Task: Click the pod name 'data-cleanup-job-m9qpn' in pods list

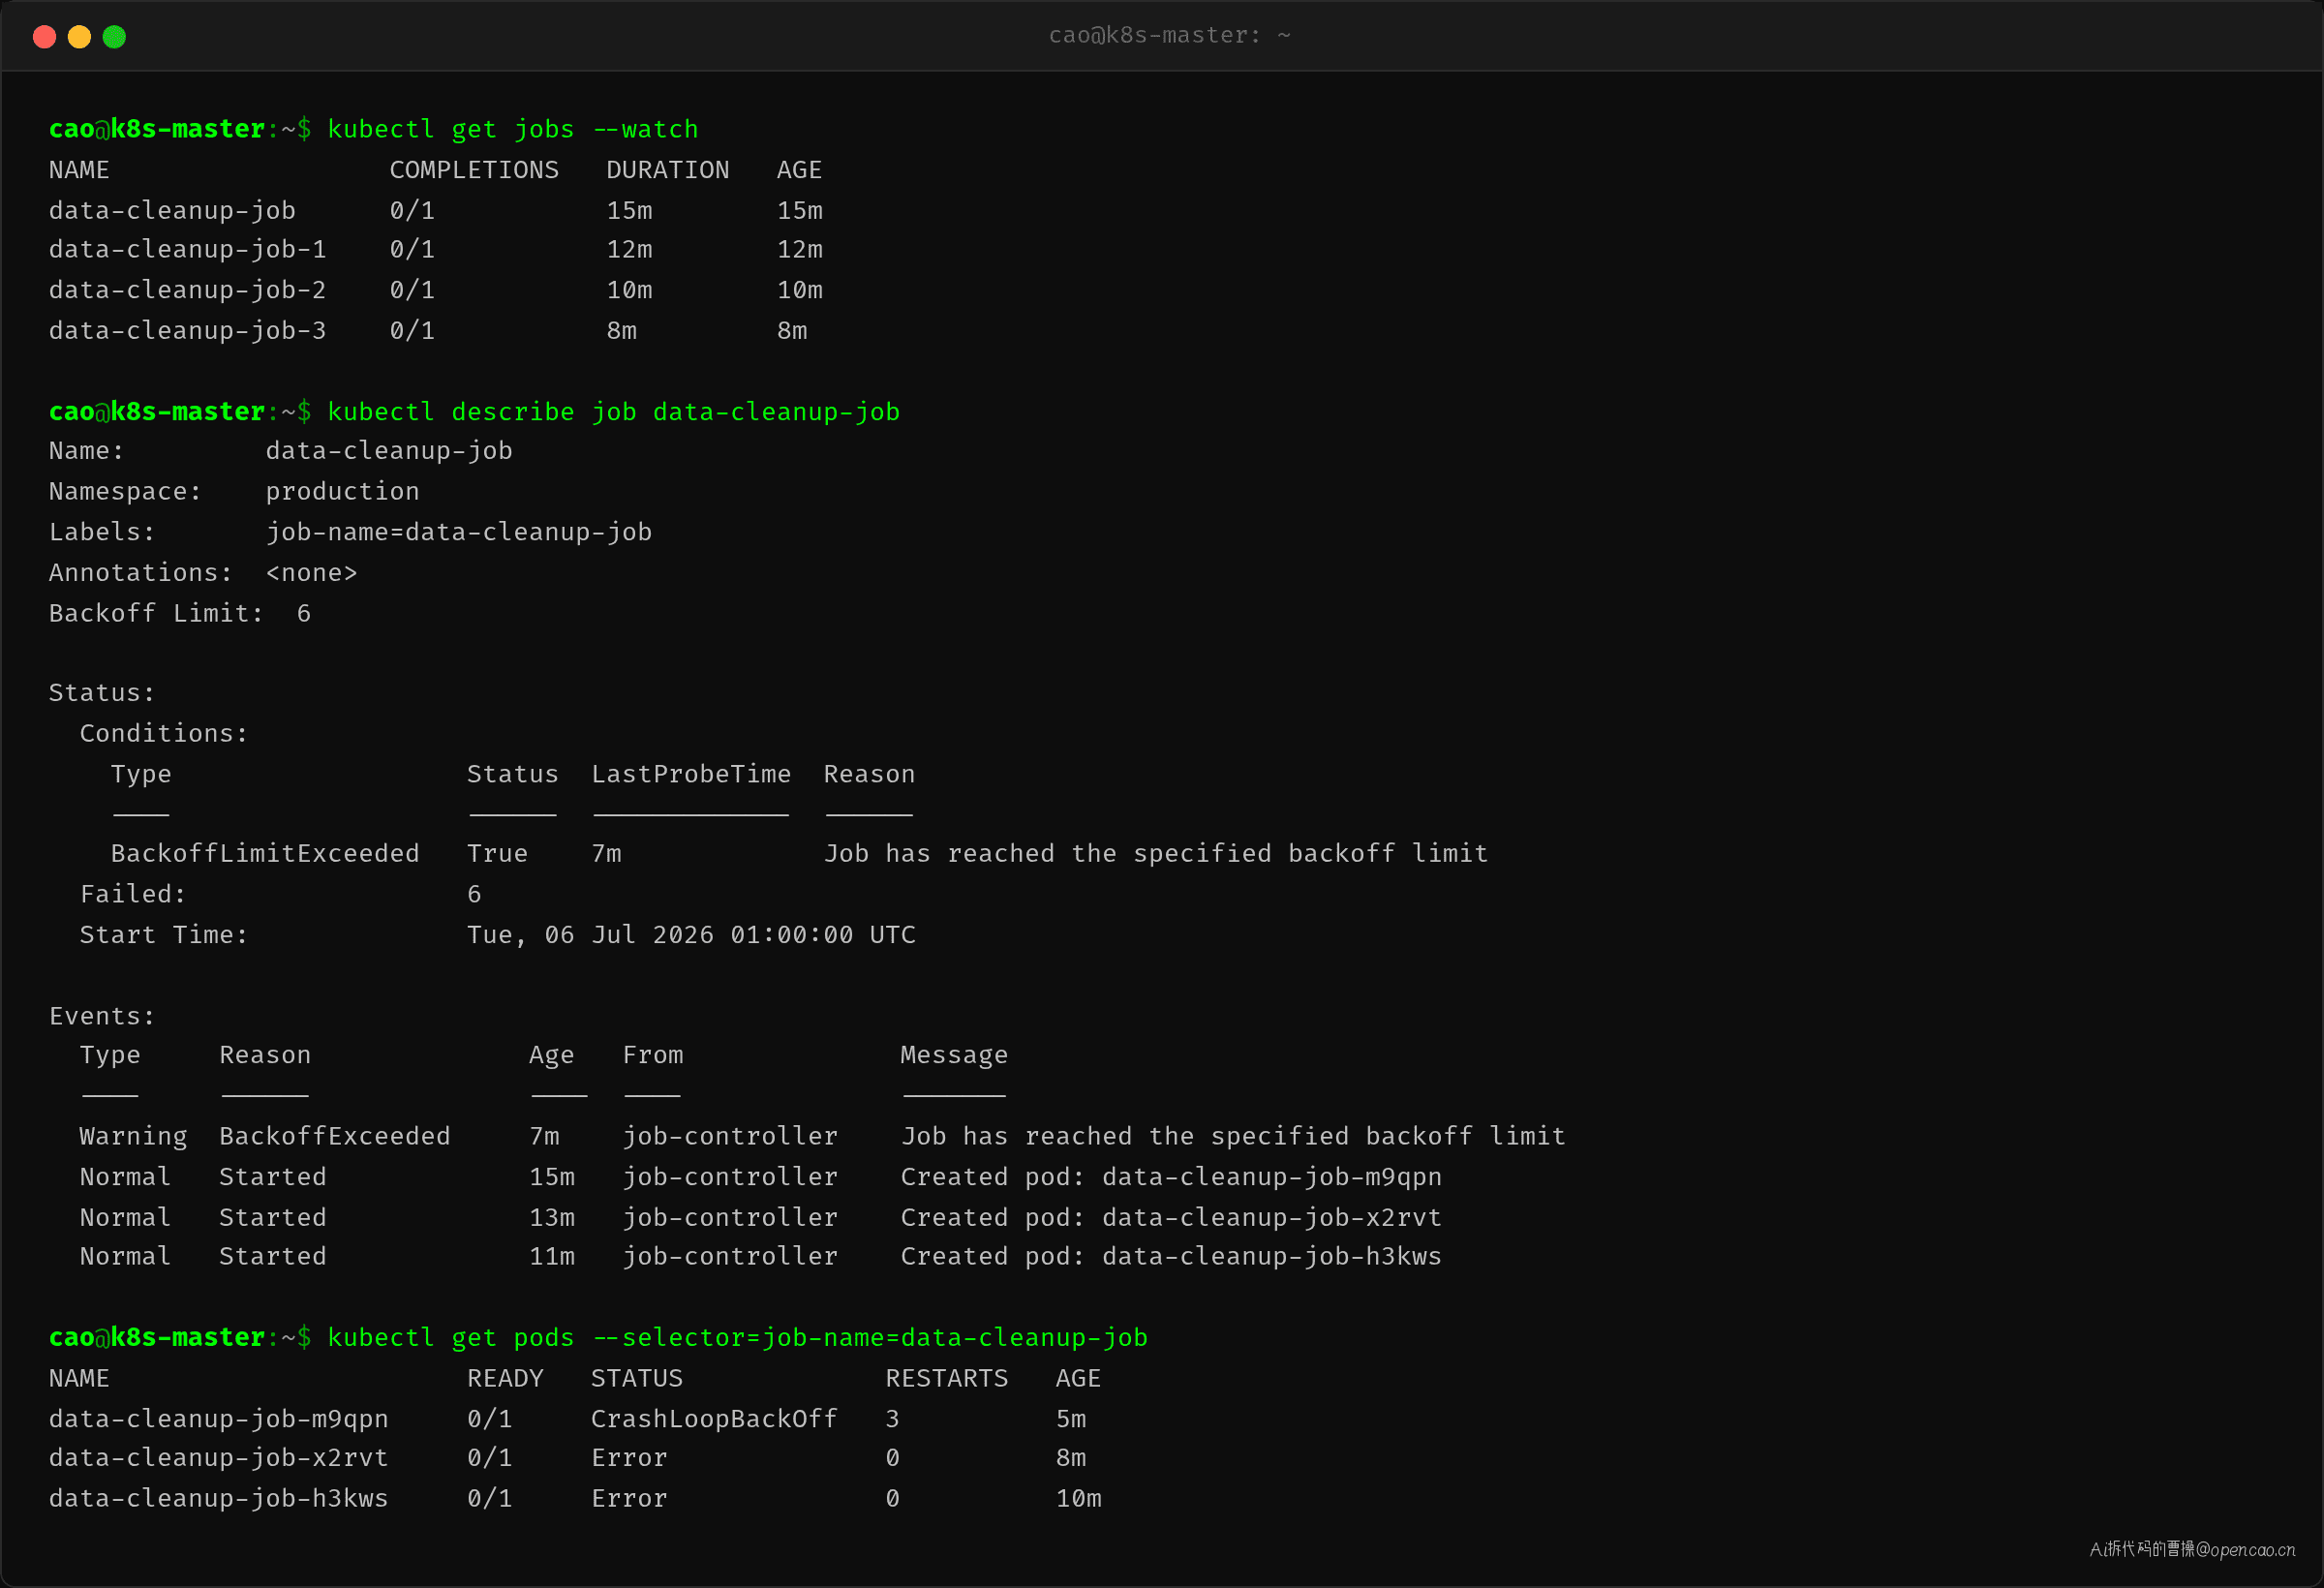Action: pyautogui.click(x=218, y=1418)
